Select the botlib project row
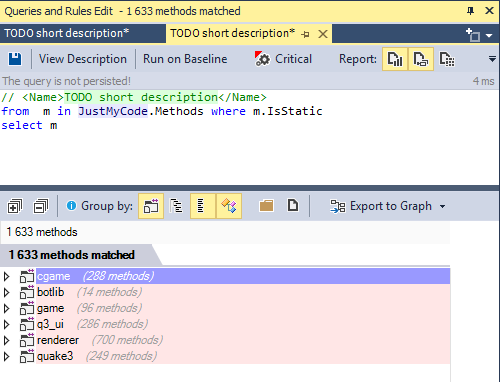This screenshot has width=500, height=382. click(243, 292)
